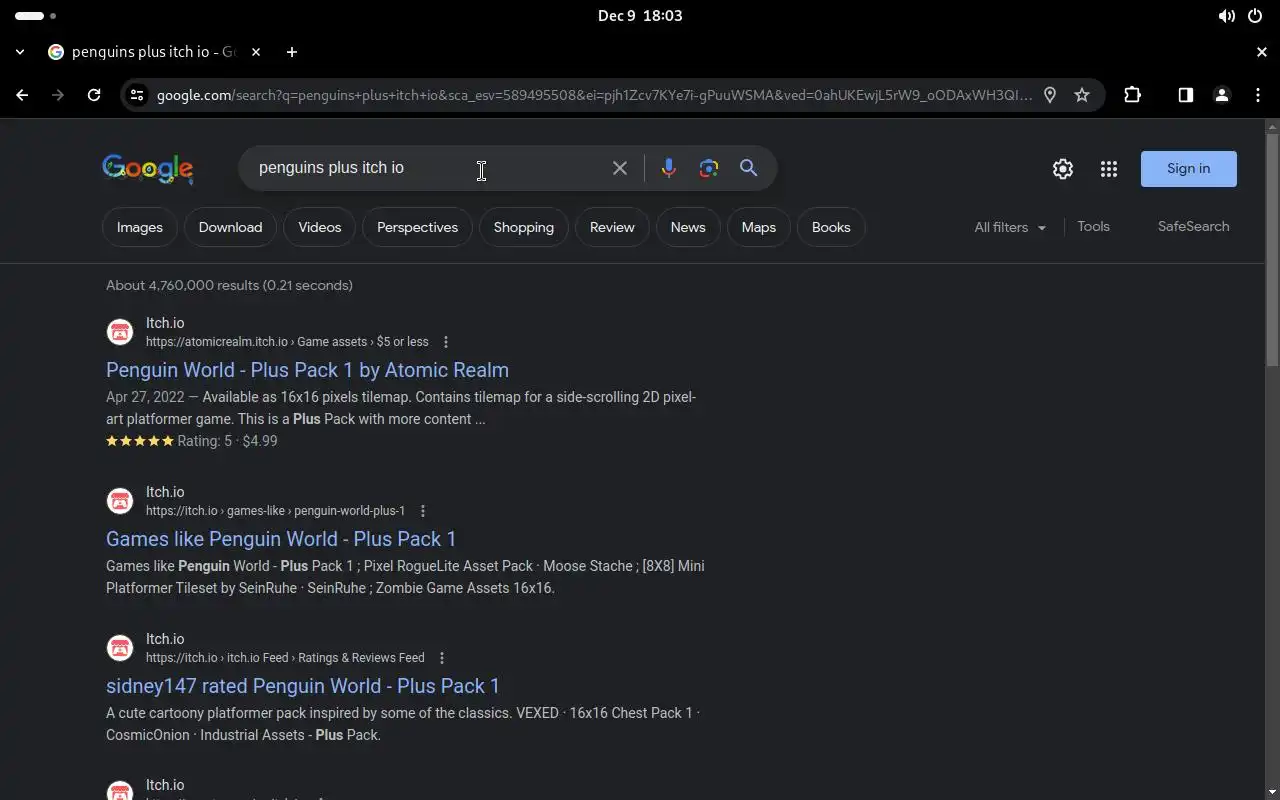This screenshot has height=800, width=1280.
Task: Clear the search query with the X icon
Action: click(620, 168)
